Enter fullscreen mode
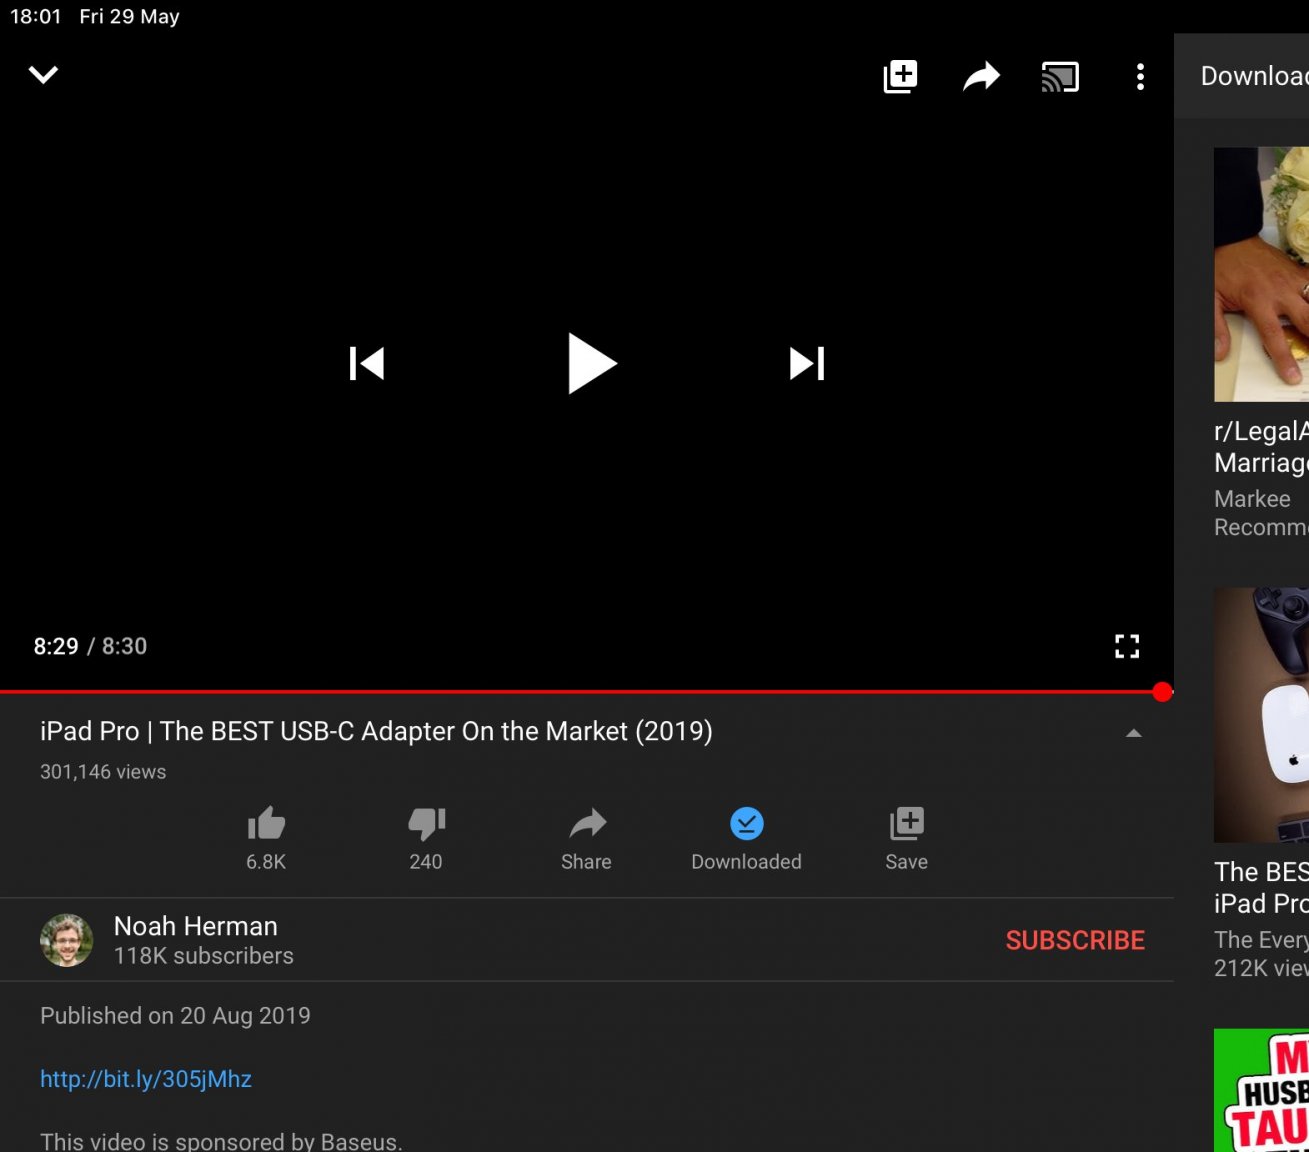The height and width of the screenshot is (1152, 1309). [x=1127, y=646]
